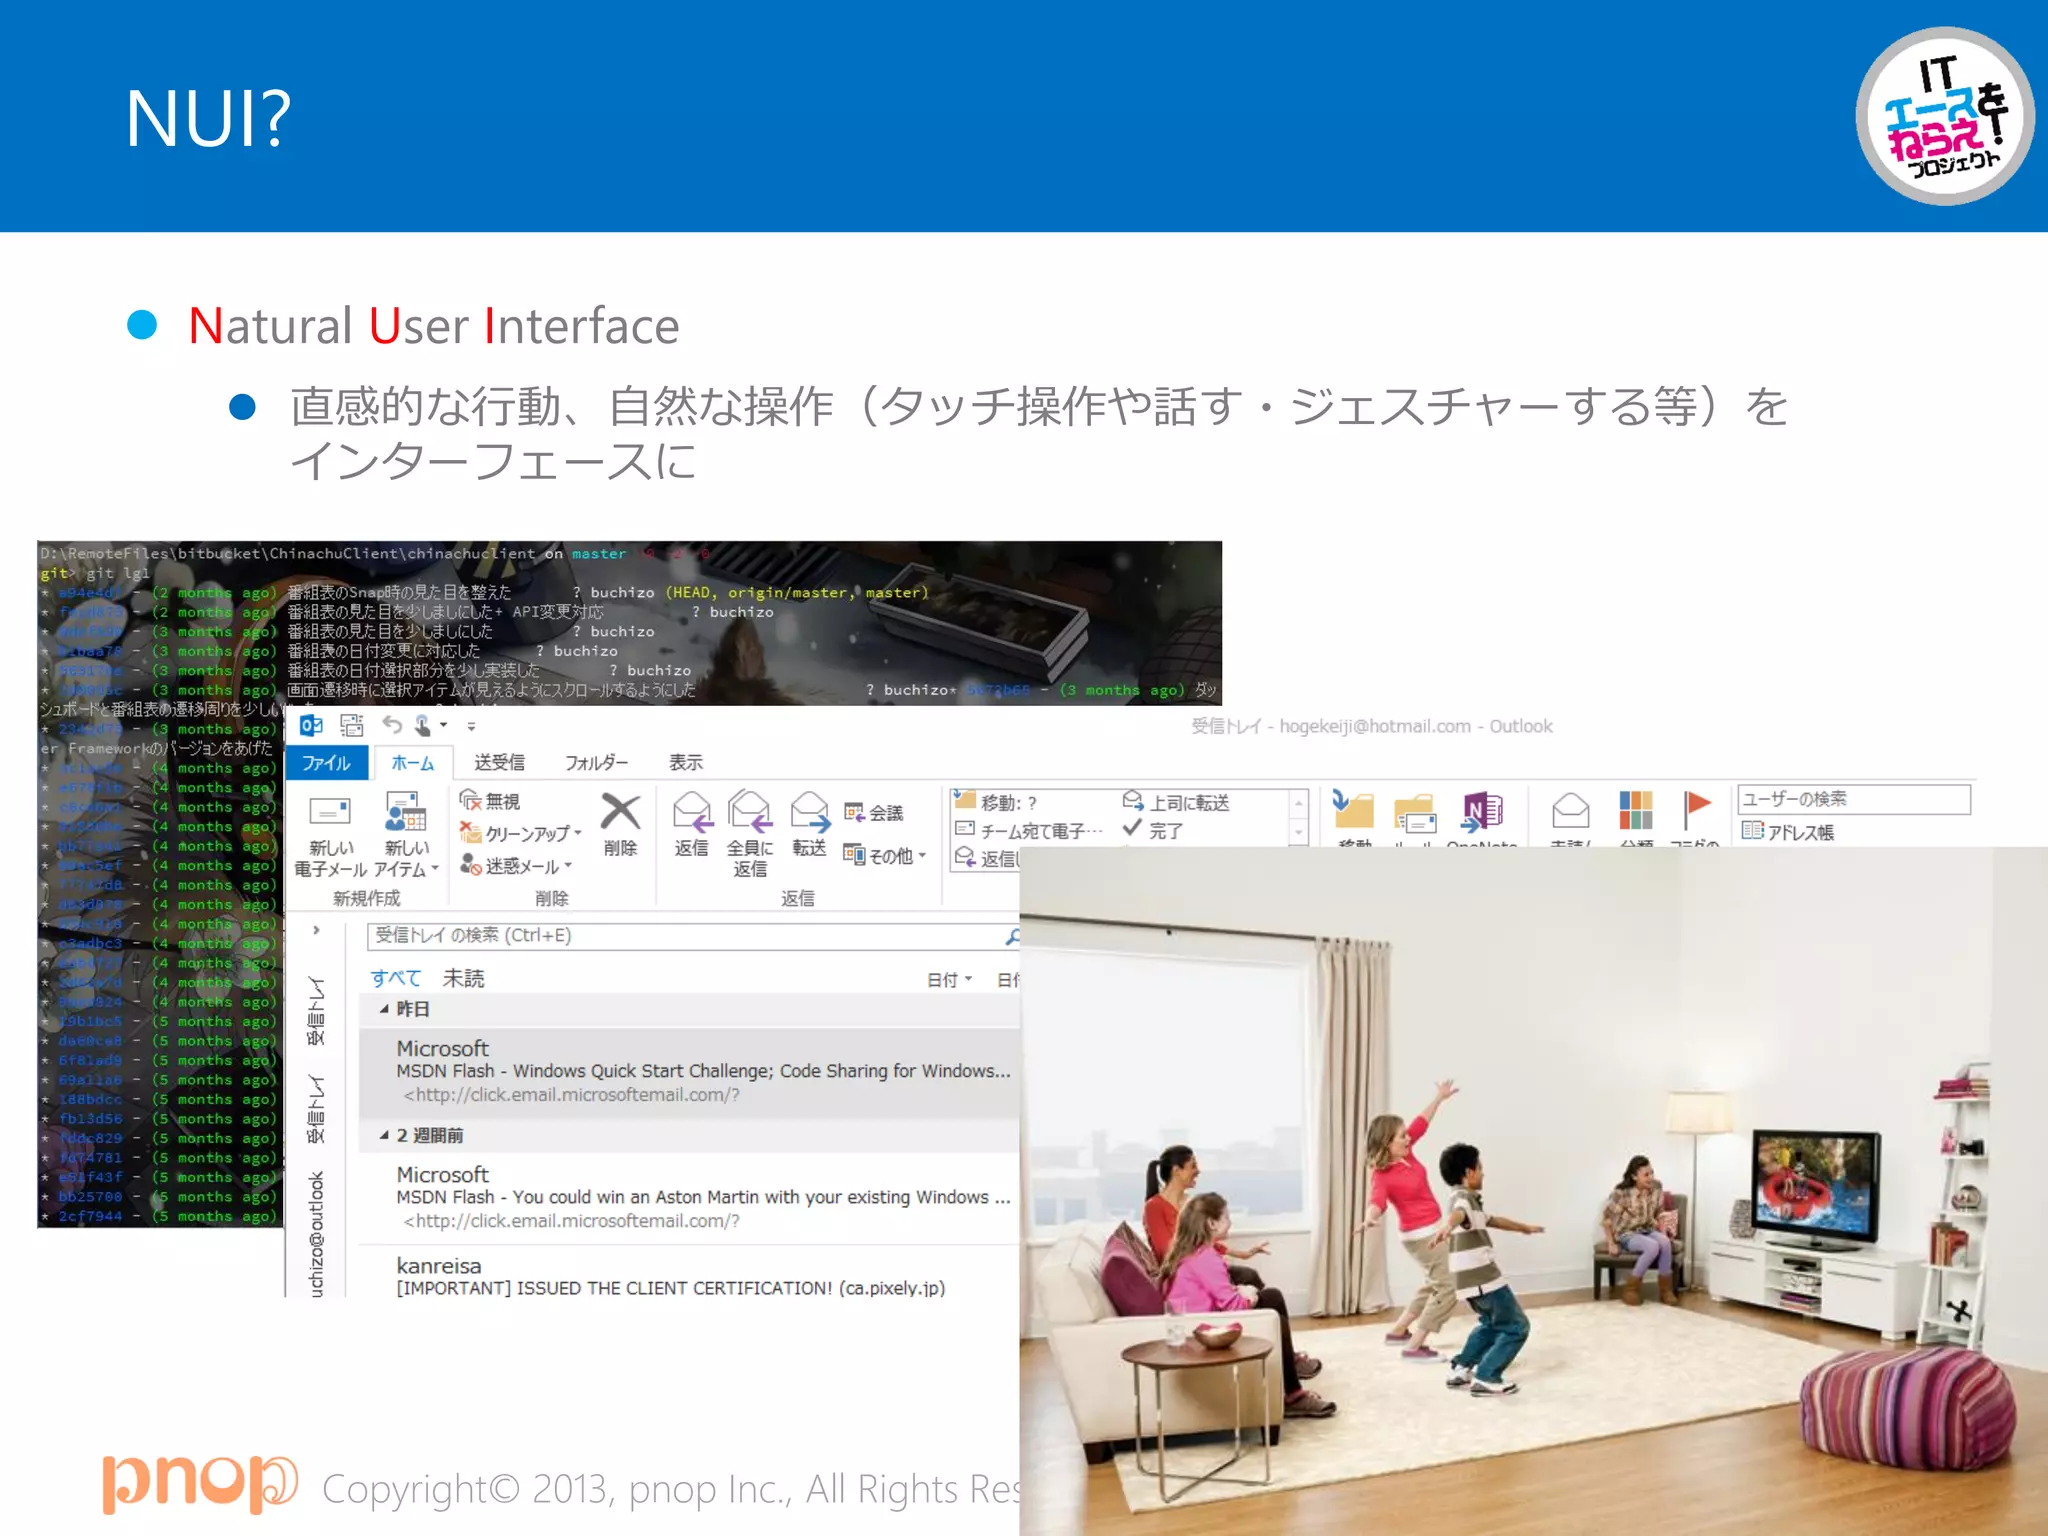Screen dimensions: 2048x1536
Task: Click the unread/read envelope icon
Action: tap(1570, 810)
